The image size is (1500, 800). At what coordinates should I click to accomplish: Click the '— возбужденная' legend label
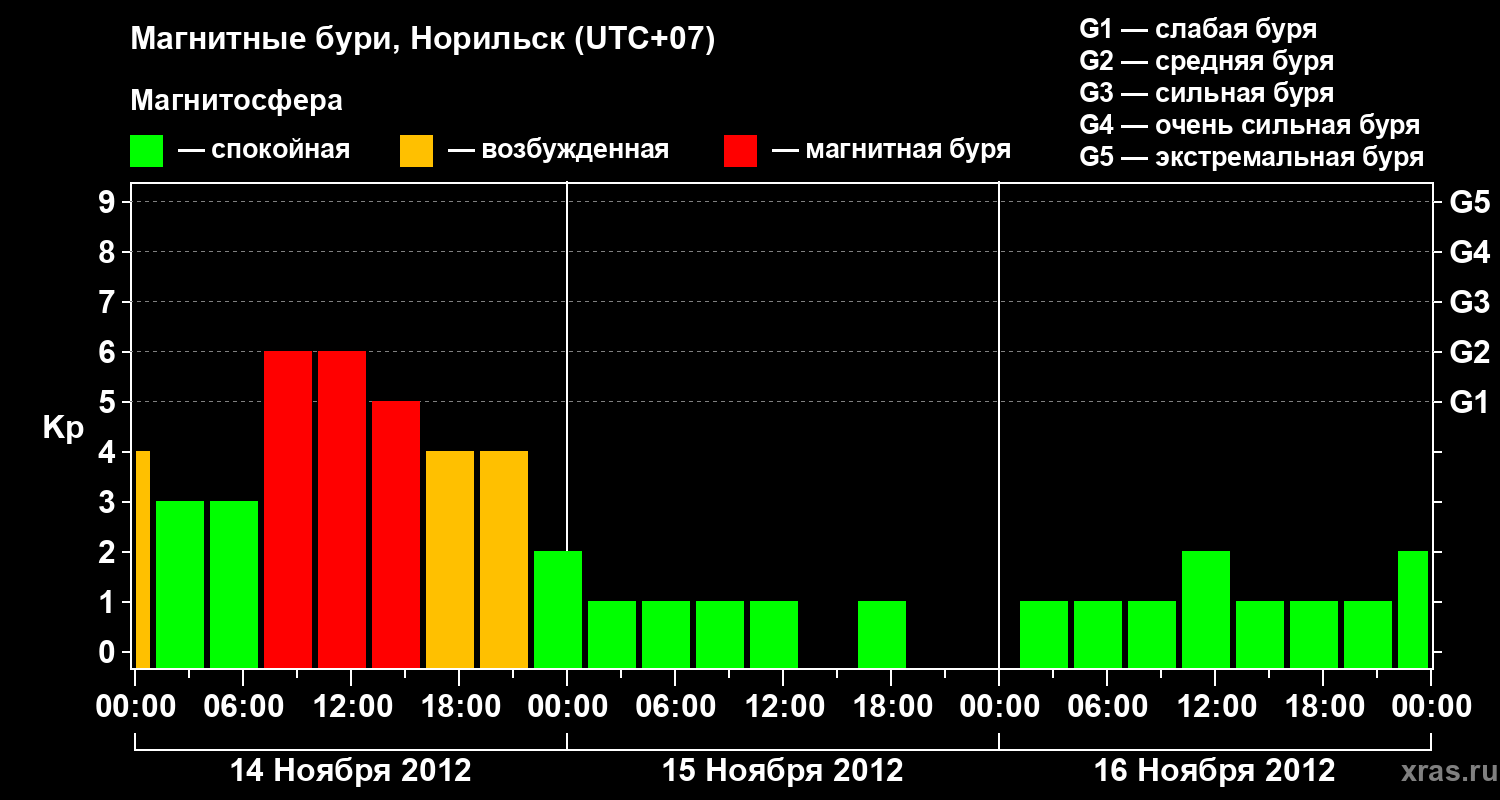[558, 151]
